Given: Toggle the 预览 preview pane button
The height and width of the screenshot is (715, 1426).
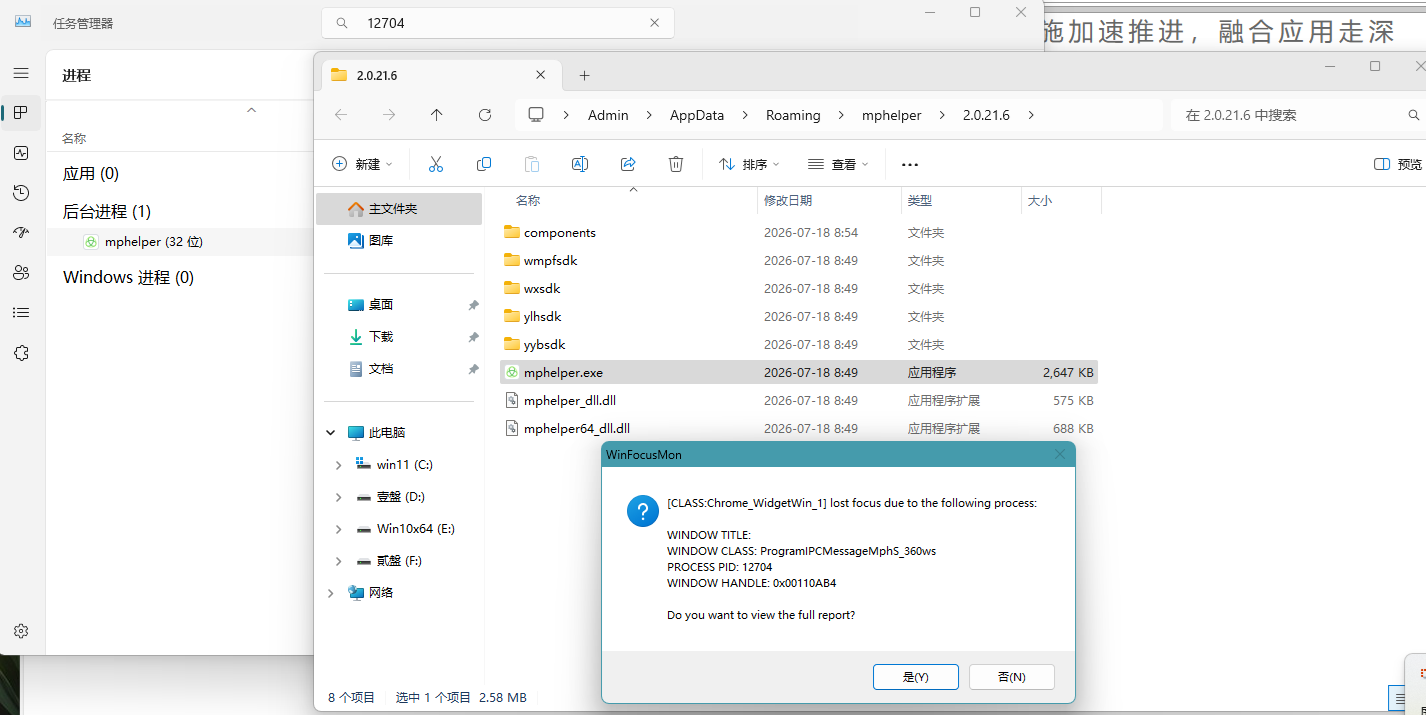Looking at the screenshot, I should [x=1398, y=164].
